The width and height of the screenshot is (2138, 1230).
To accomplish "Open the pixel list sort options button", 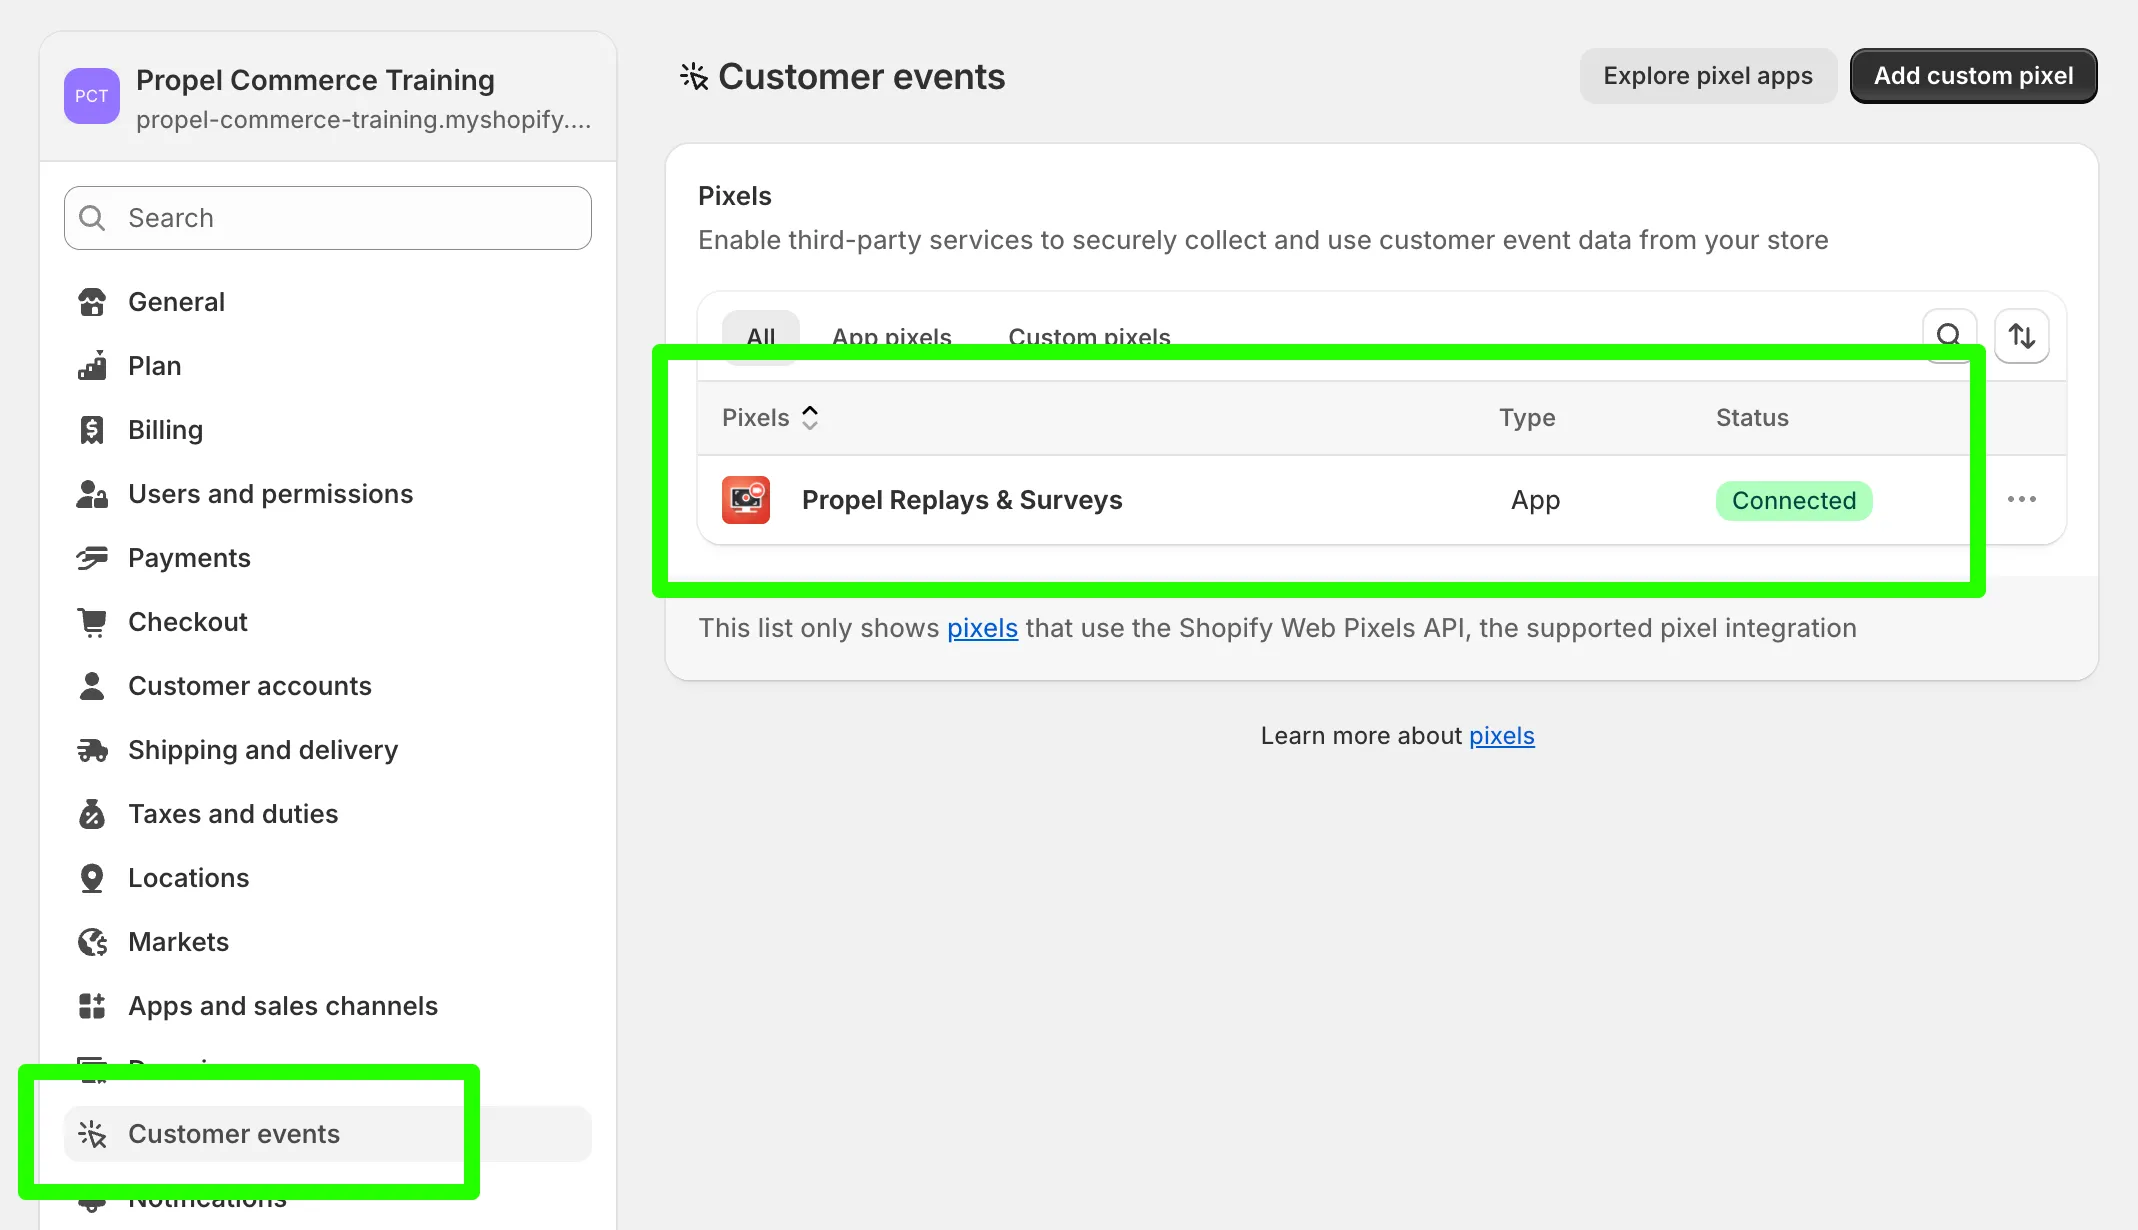I will (2022, 336).
